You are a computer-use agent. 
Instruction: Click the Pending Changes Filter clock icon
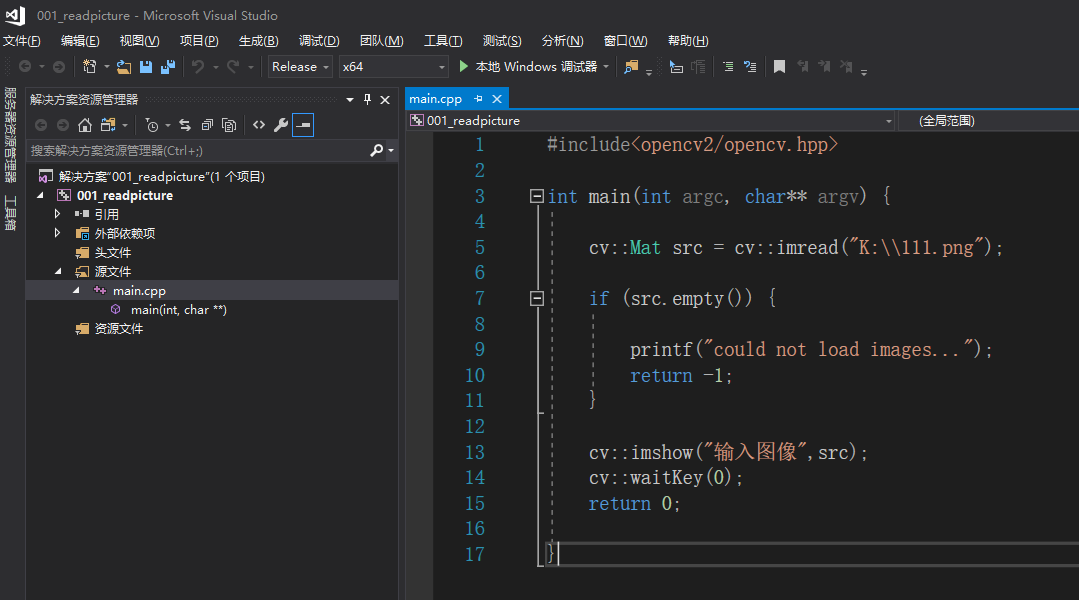pyautogui.click(x=152, y=125)
